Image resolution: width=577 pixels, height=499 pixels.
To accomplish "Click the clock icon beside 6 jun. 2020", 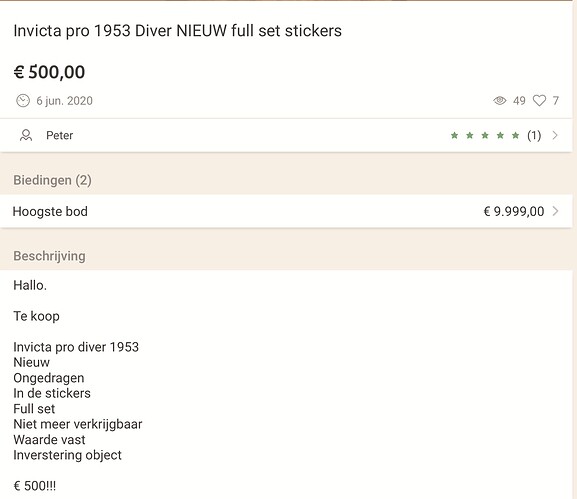I will (x=23, y=100).
